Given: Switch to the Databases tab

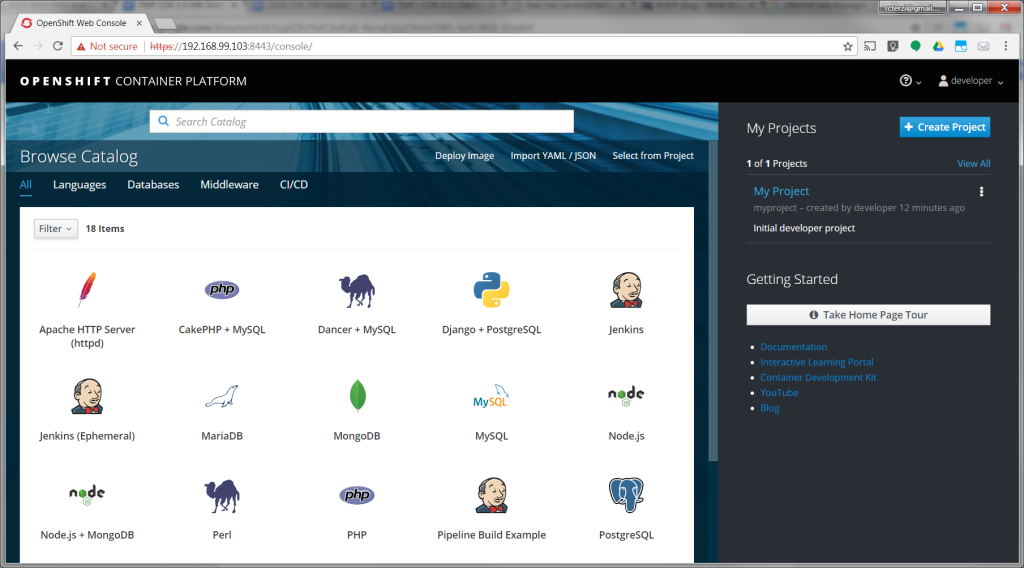Looking at the screenshot, I should pos(153,185).
